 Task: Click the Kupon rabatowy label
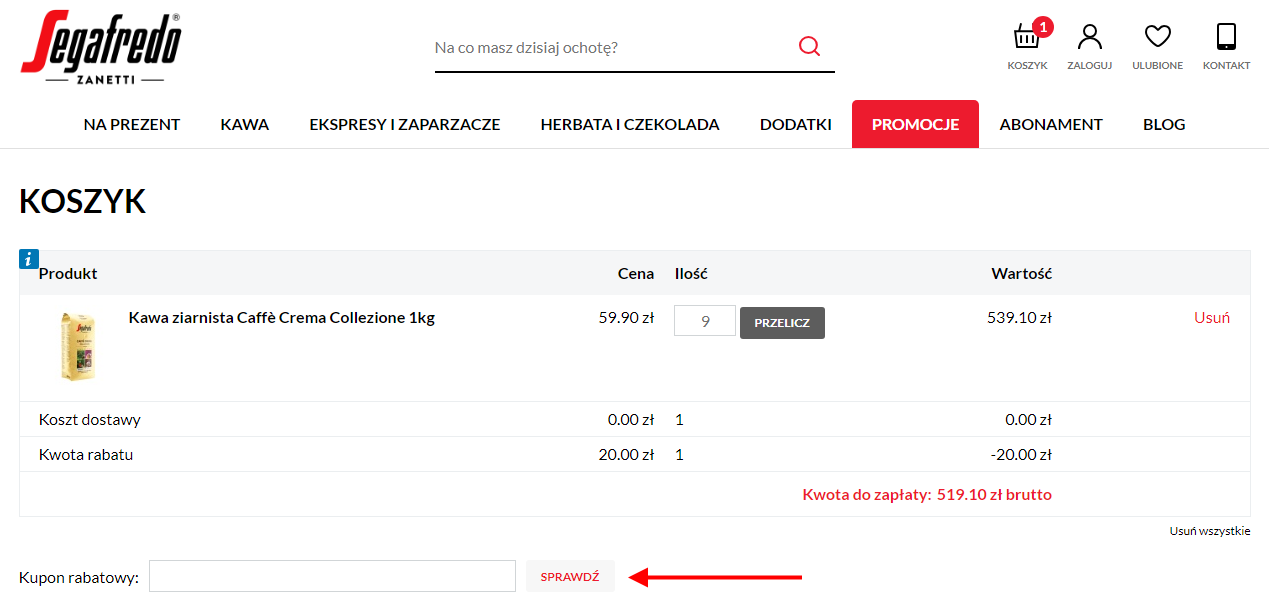pyautogui.click(x=79, y=577)
